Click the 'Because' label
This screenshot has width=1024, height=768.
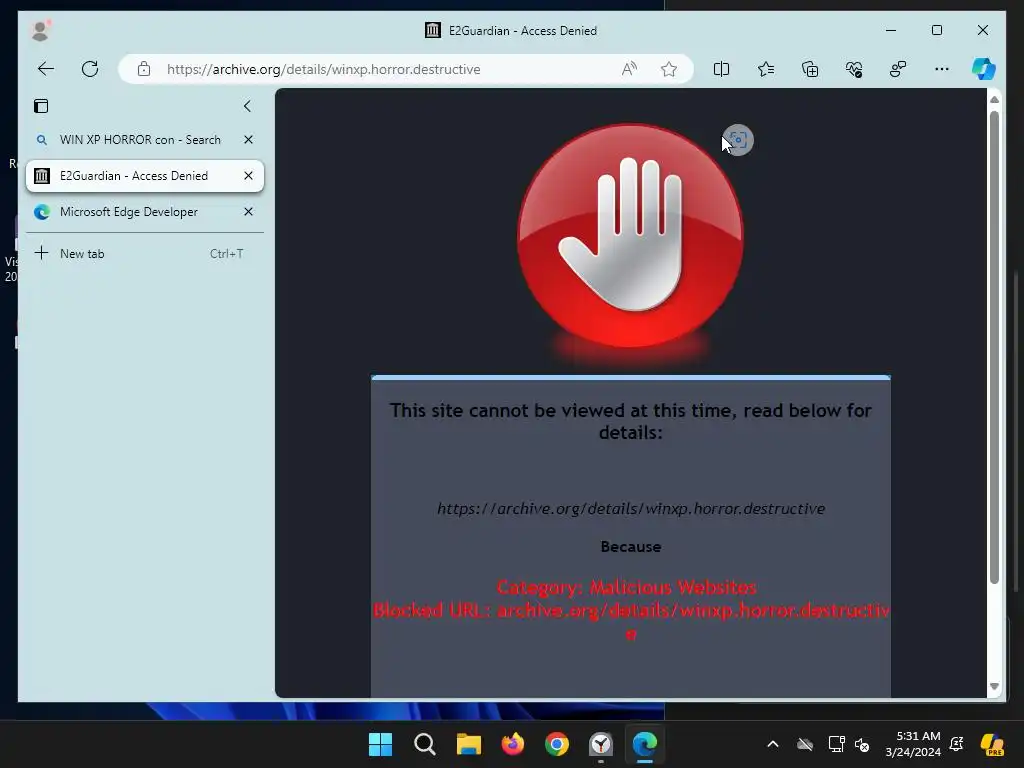631,547
